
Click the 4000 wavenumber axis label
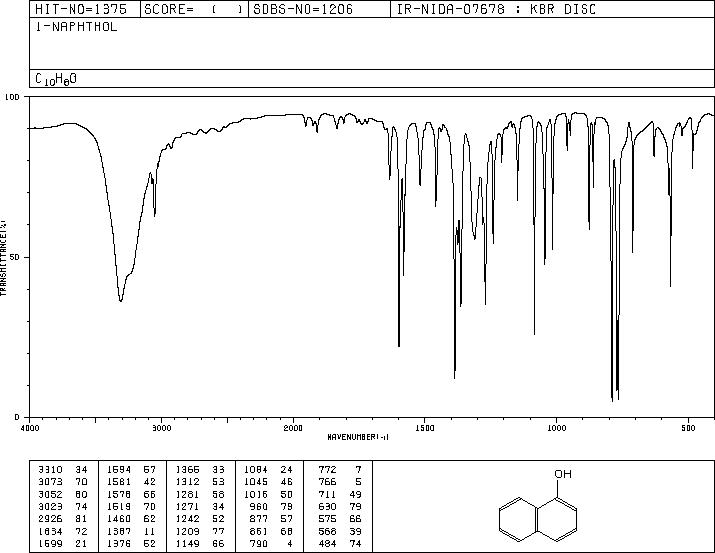coord(30,428)
